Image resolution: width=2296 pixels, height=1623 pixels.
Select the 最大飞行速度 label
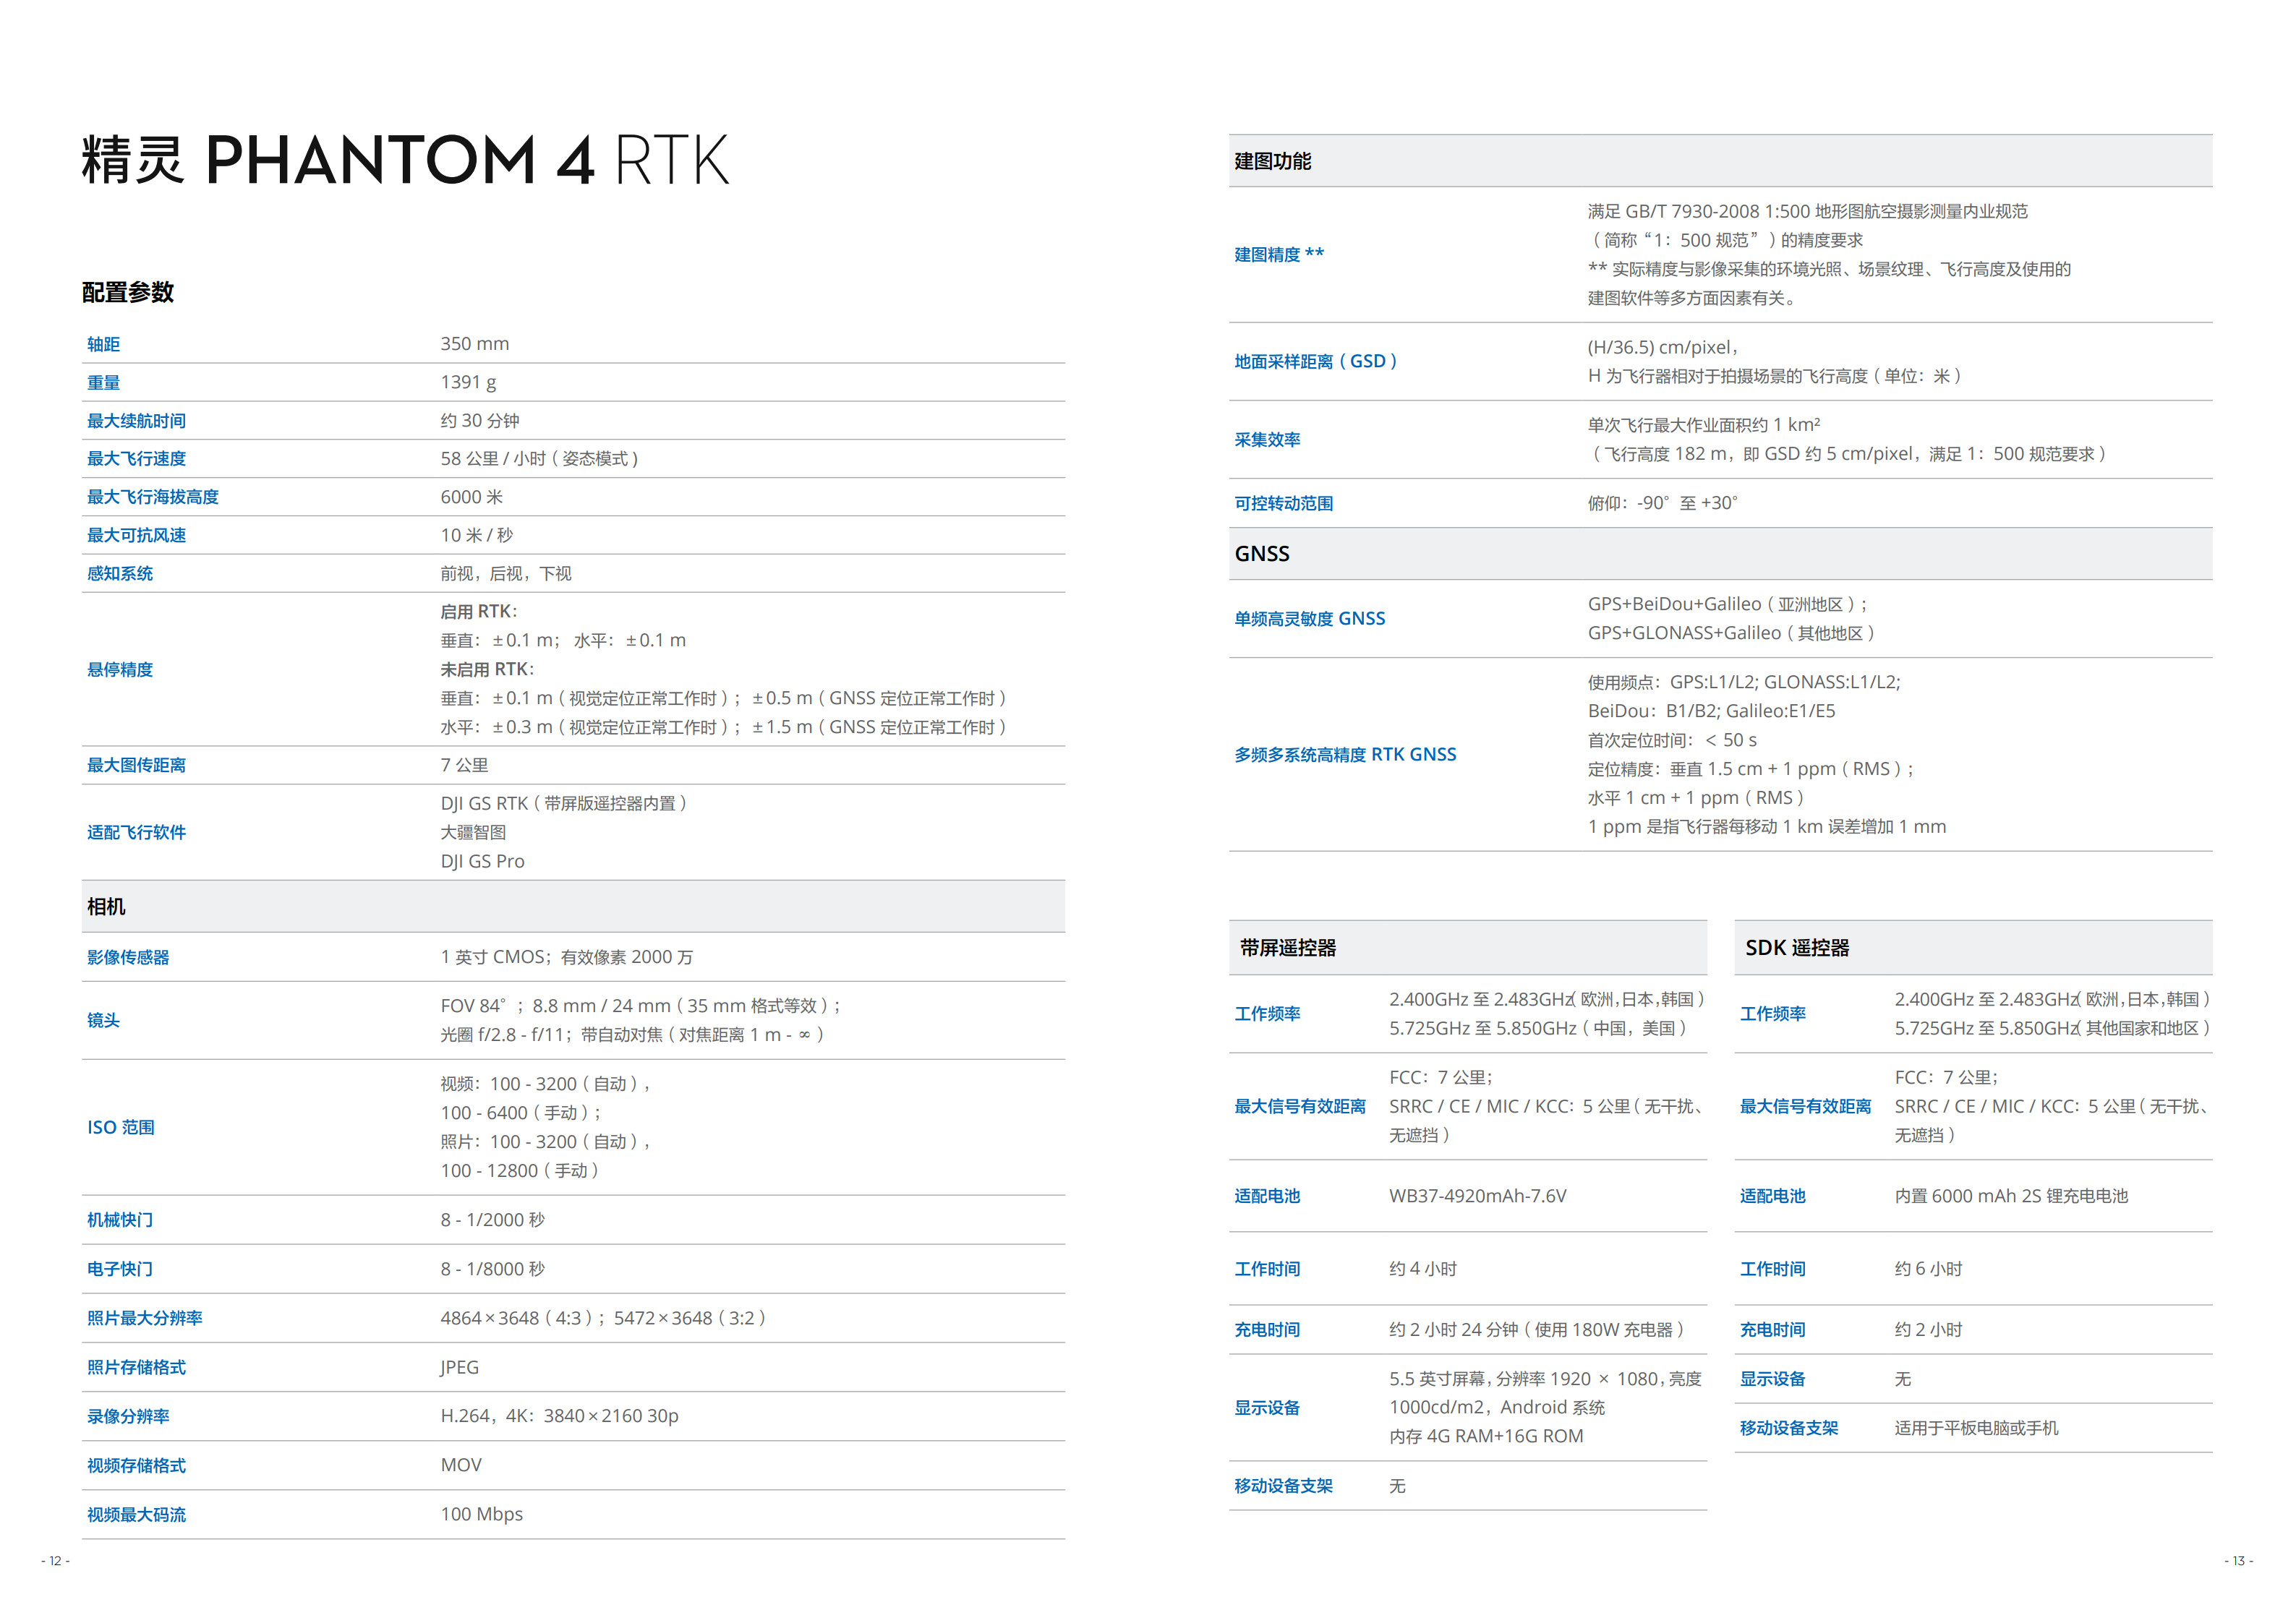(136, 459)
